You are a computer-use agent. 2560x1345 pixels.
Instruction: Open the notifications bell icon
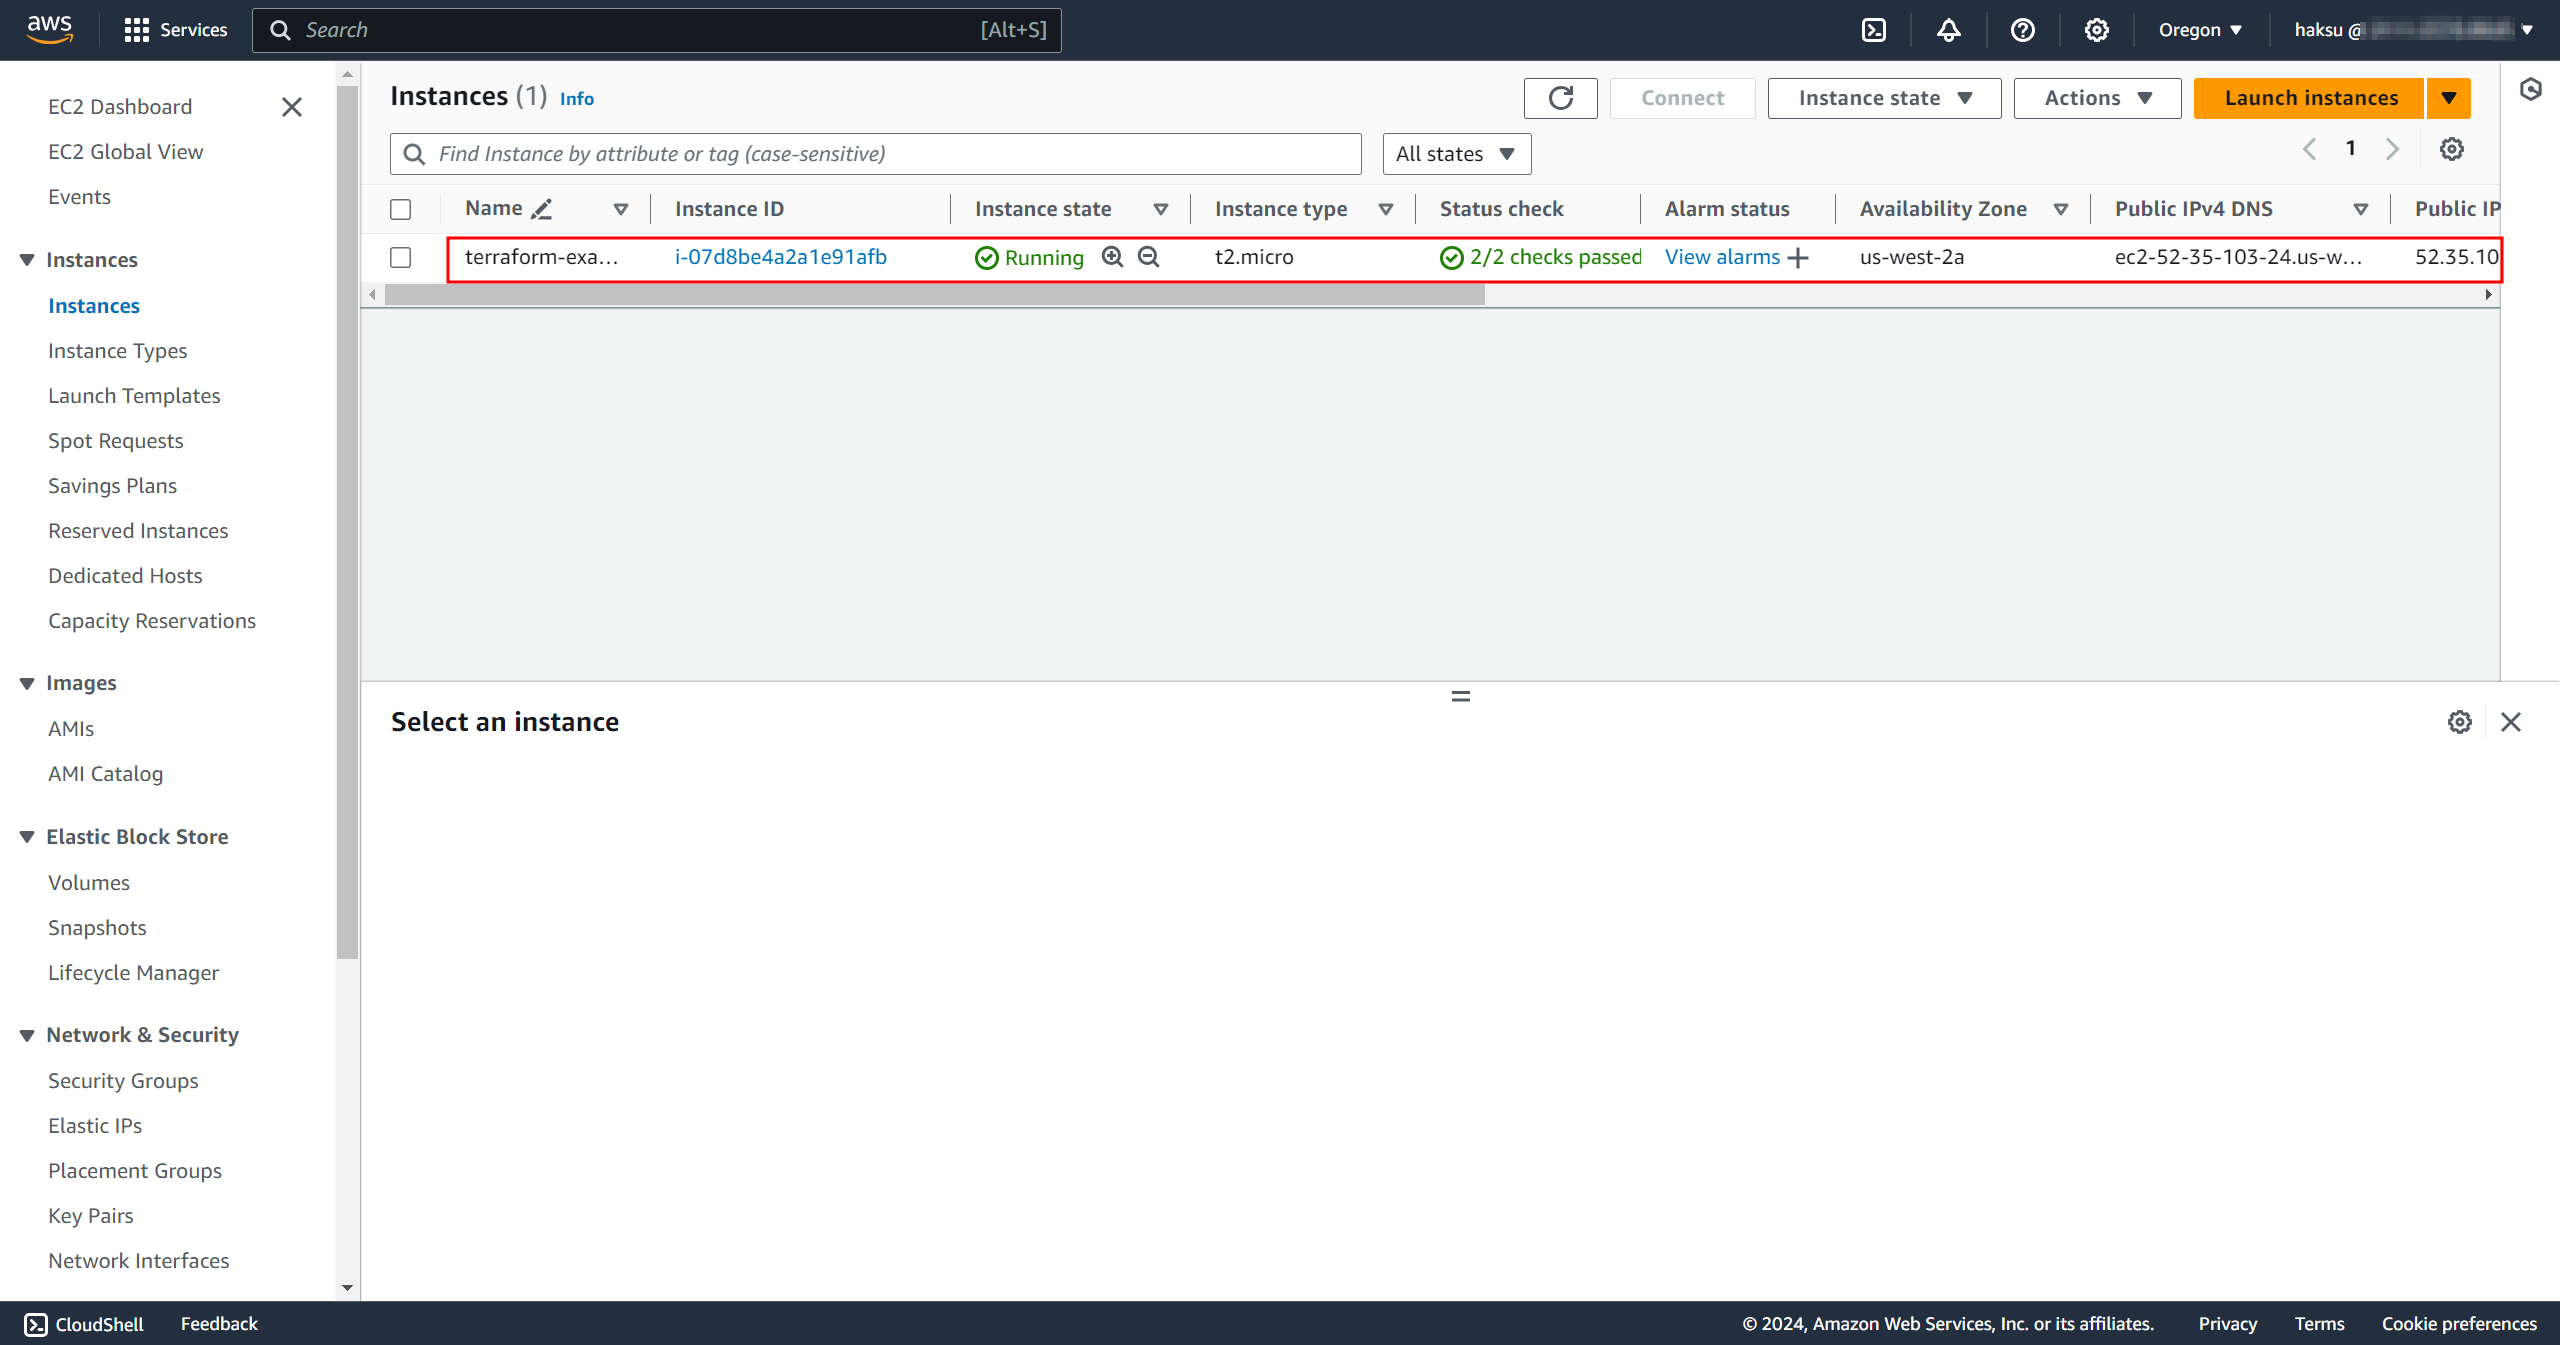pyautogui.click(x=1948, y=30)
